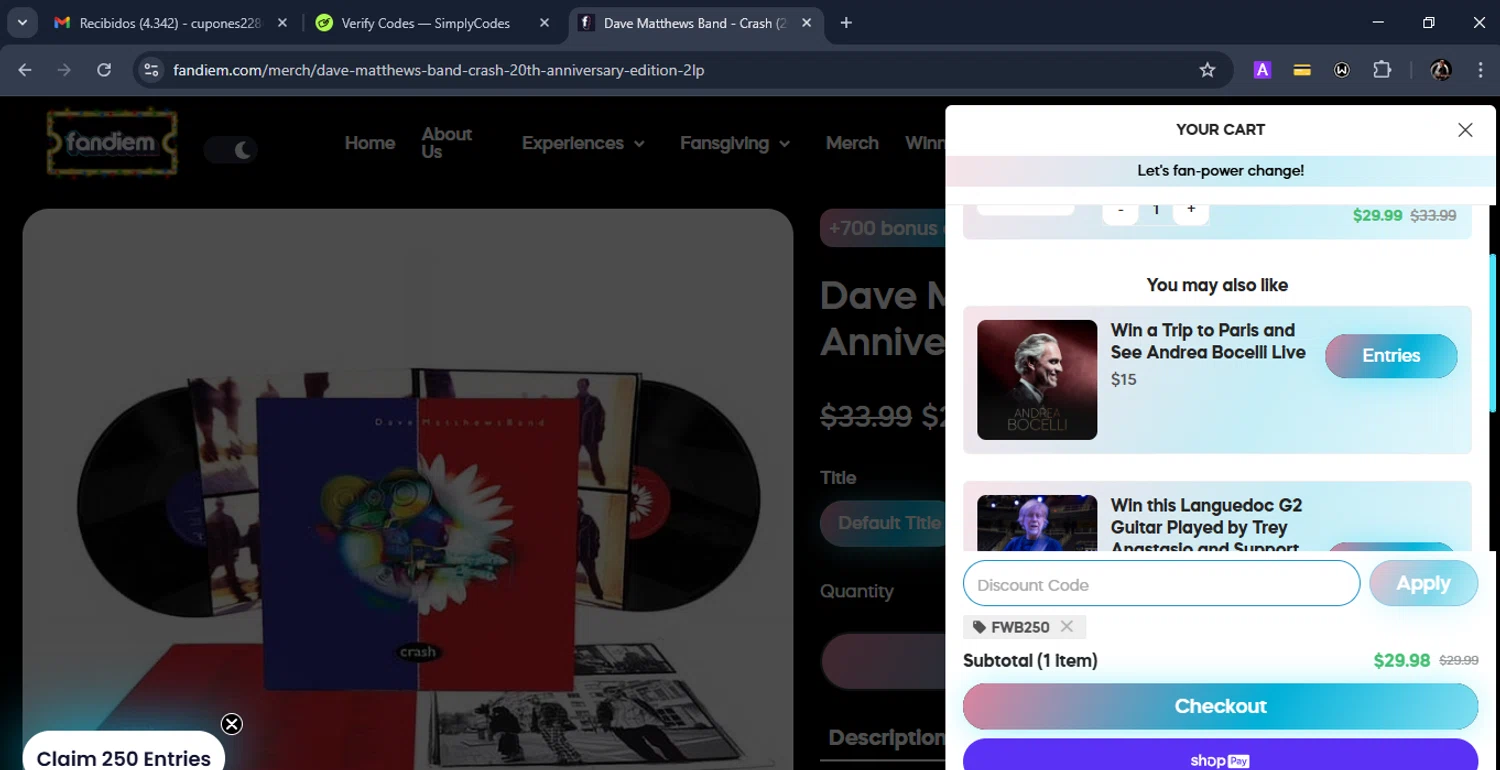
Task: Open the Merch nav link
Action: click(852, 143)
